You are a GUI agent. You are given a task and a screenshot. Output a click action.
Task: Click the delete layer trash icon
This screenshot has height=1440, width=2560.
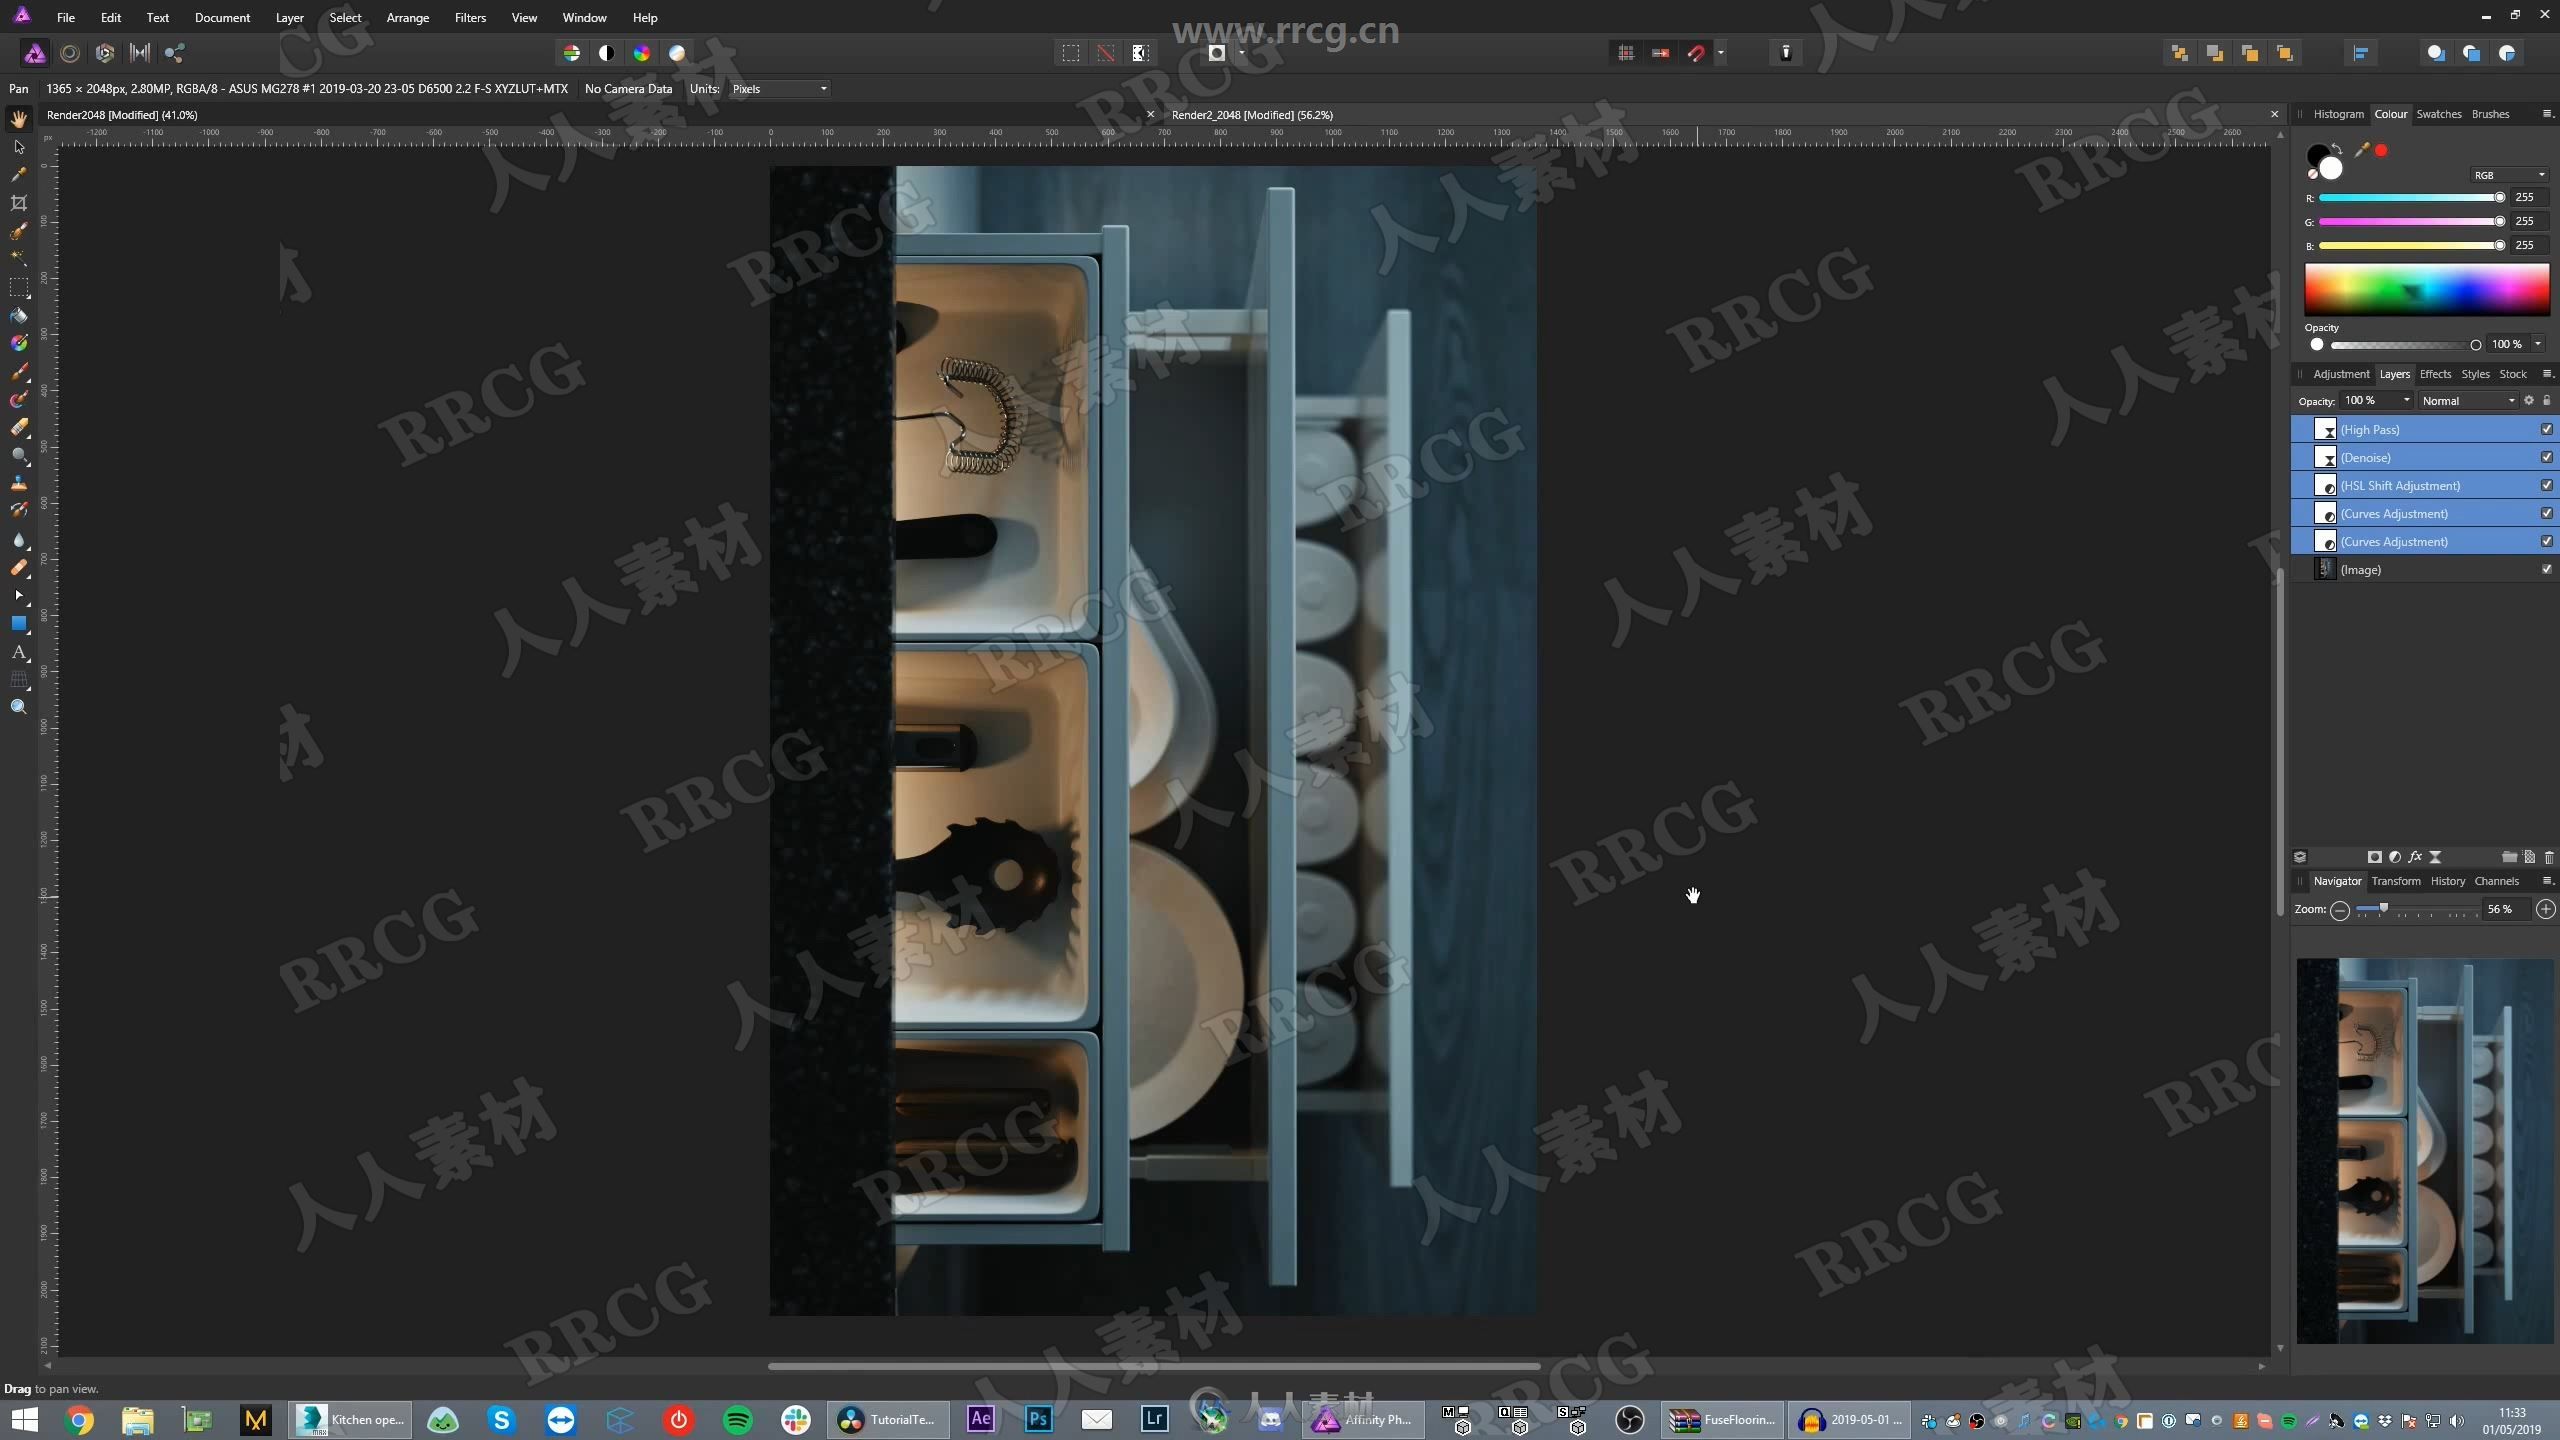pyautogui.click(x=2548, y=857)
